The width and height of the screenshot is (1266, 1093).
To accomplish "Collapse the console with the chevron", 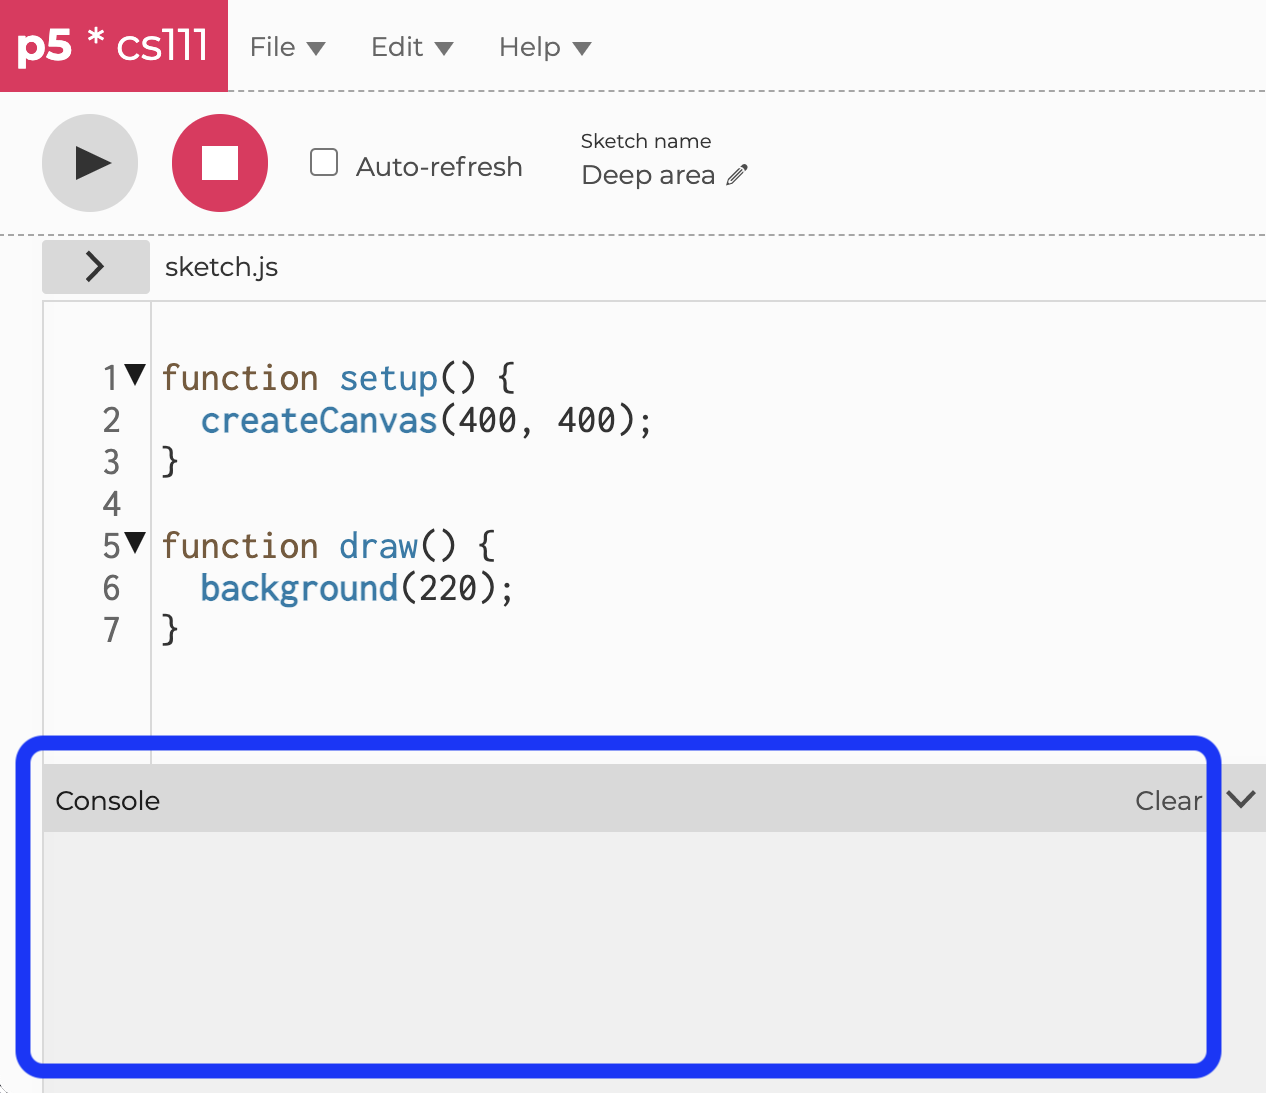I will tap(1241, 800).
